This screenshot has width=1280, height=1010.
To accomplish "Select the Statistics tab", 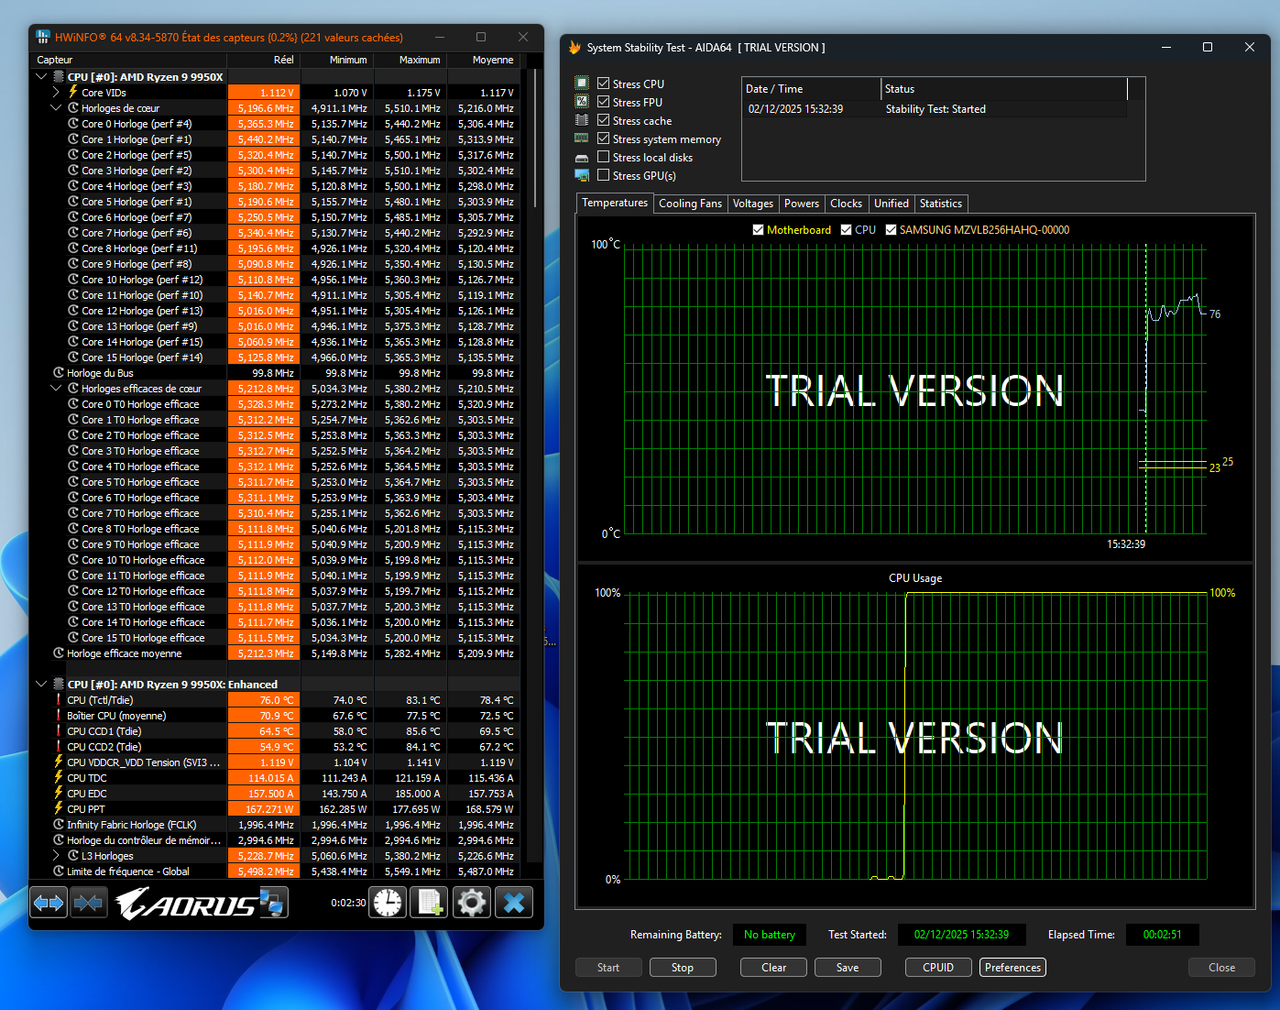I will pyautogui.click(x=941, y=204).
